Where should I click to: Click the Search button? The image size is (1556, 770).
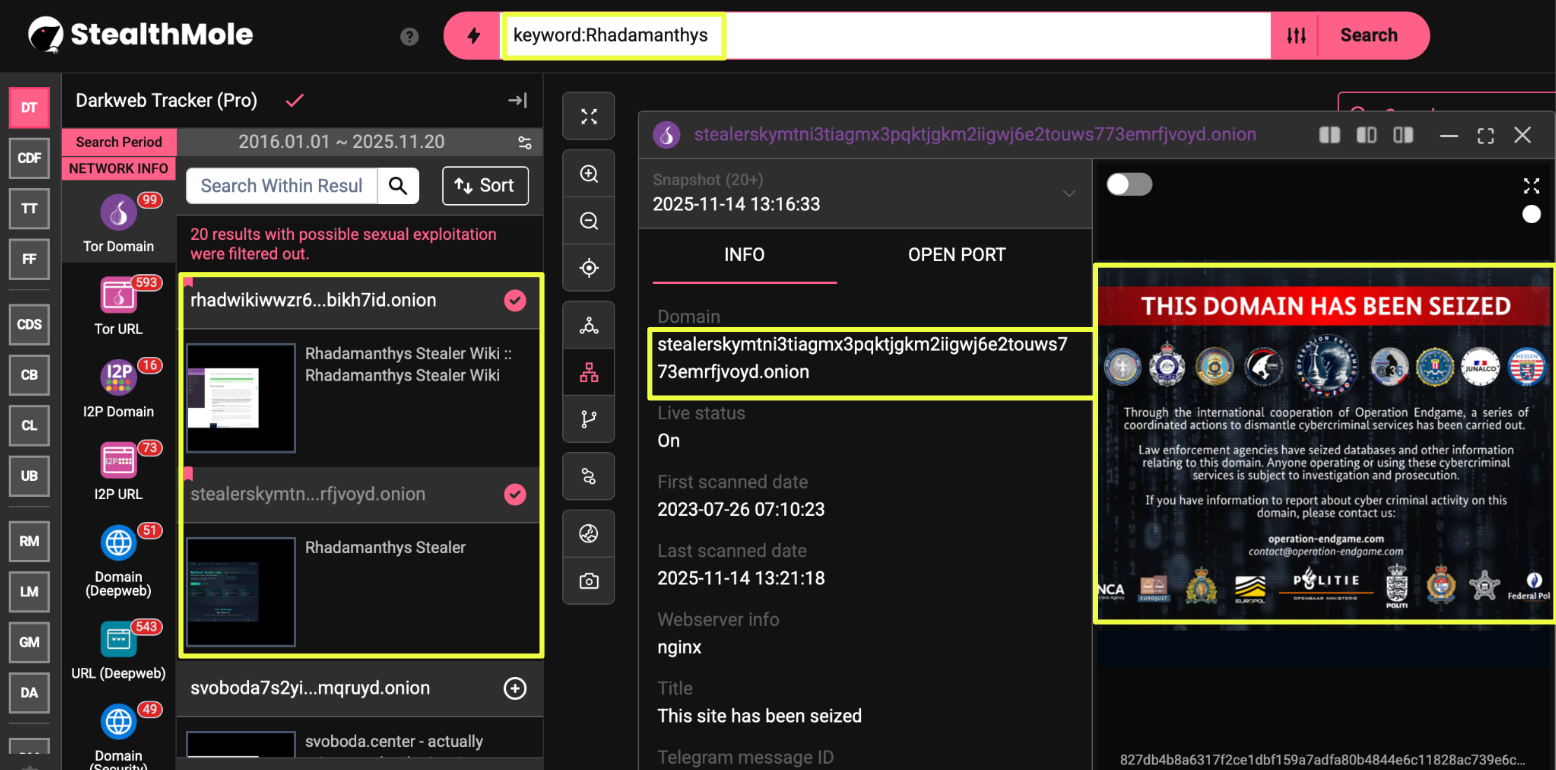[x=1369, y=35]
